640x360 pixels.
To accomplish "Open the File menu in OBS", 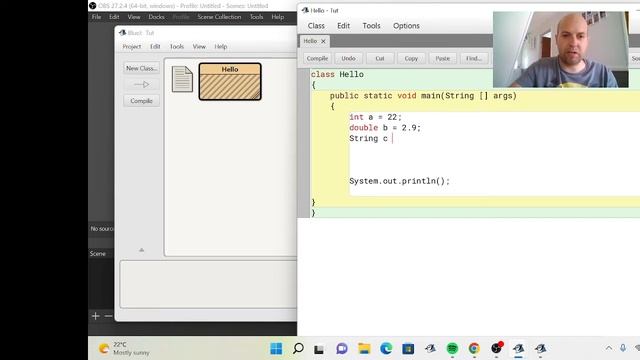I will tap(96, 17).
